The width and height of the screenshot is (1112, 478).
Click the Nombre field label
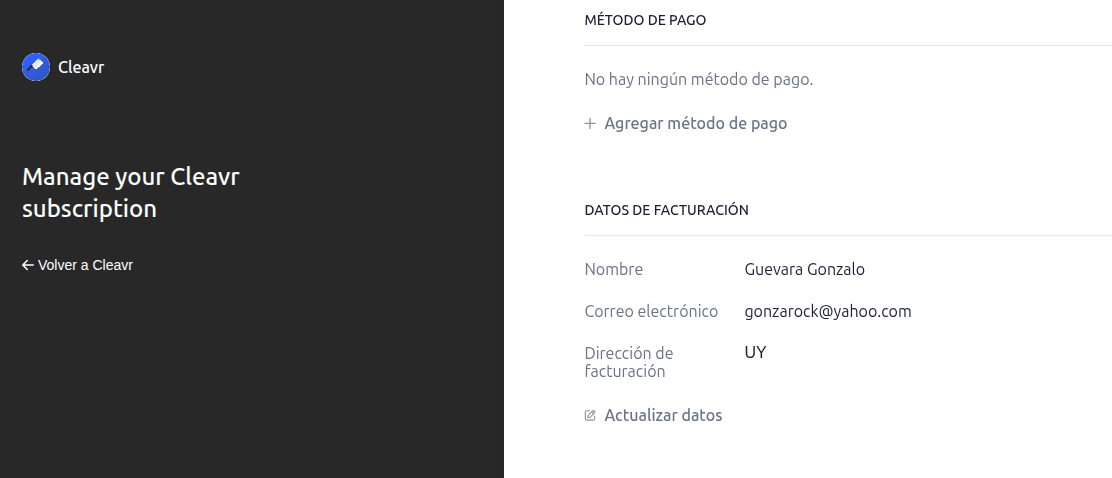[613, 269]
